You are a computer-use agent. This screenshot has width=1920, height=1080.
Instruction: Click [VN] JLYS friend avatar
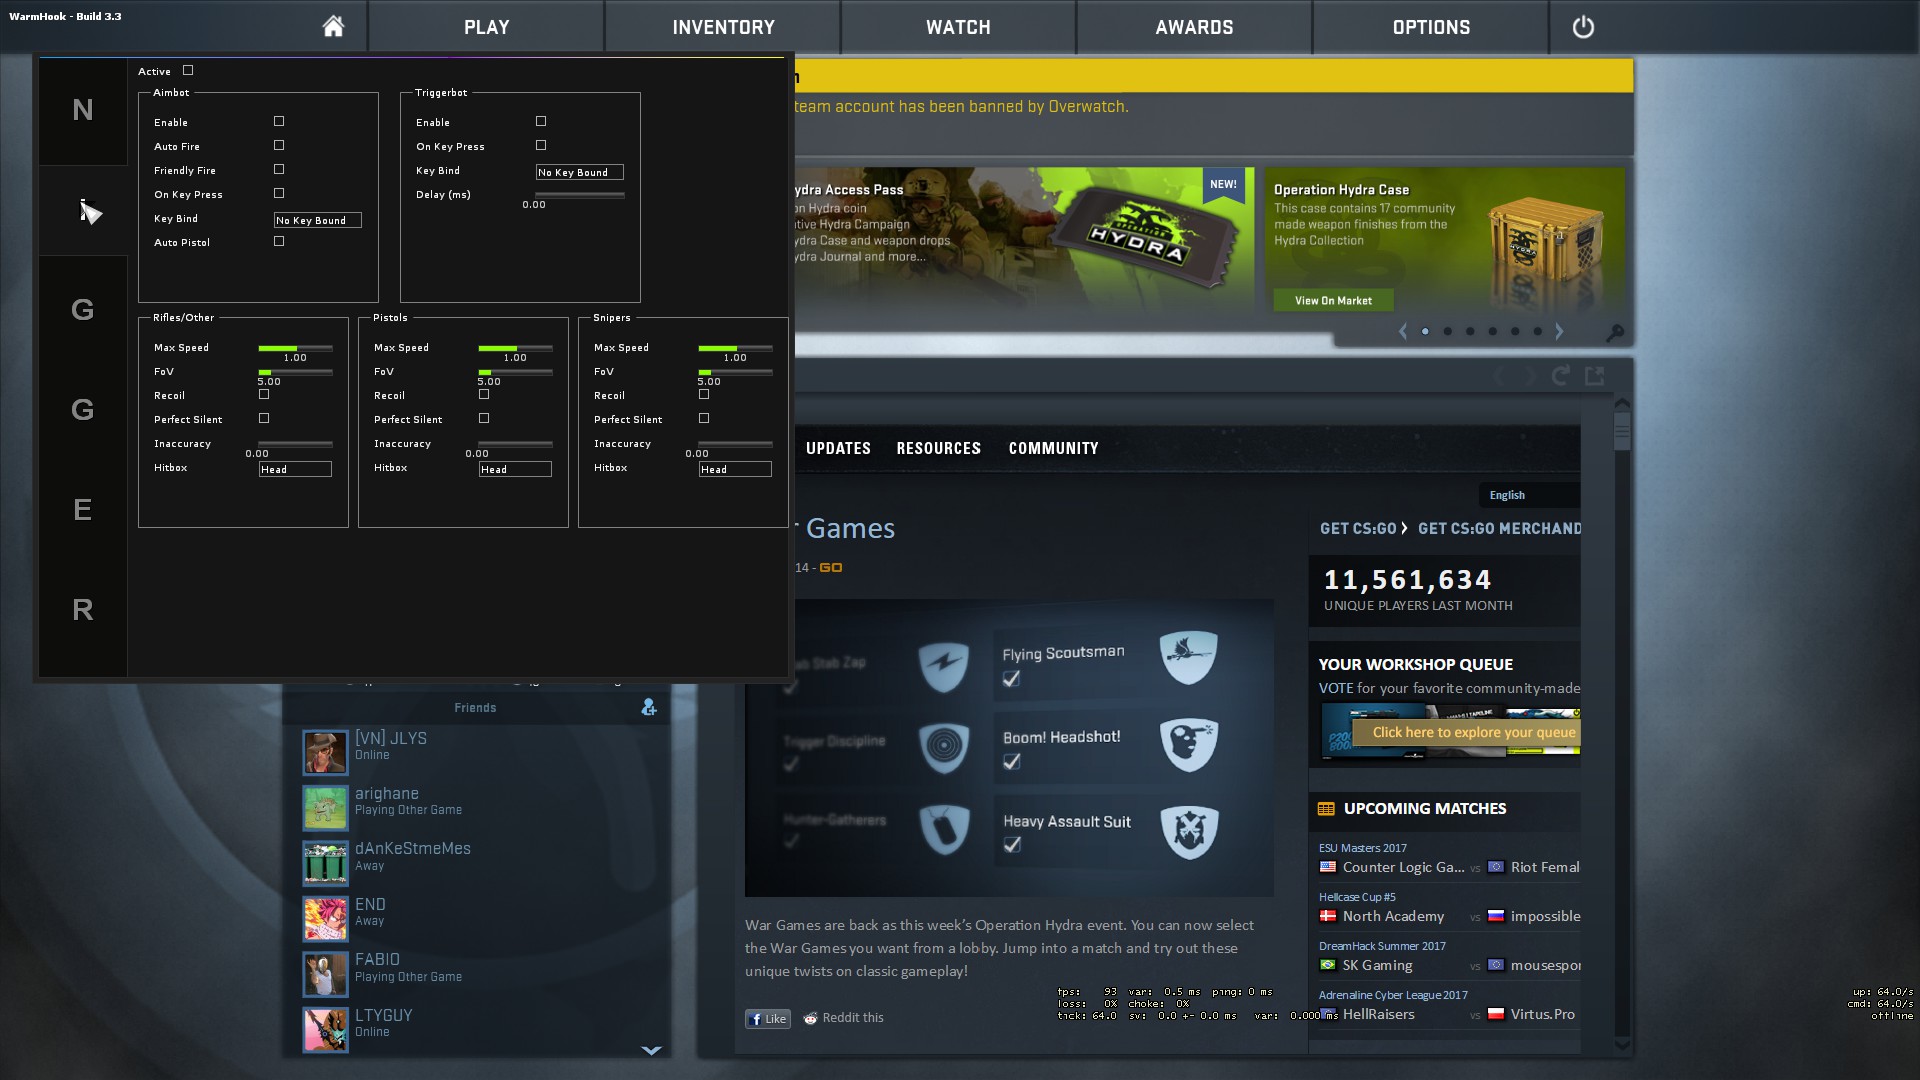(x=325, y=753)
